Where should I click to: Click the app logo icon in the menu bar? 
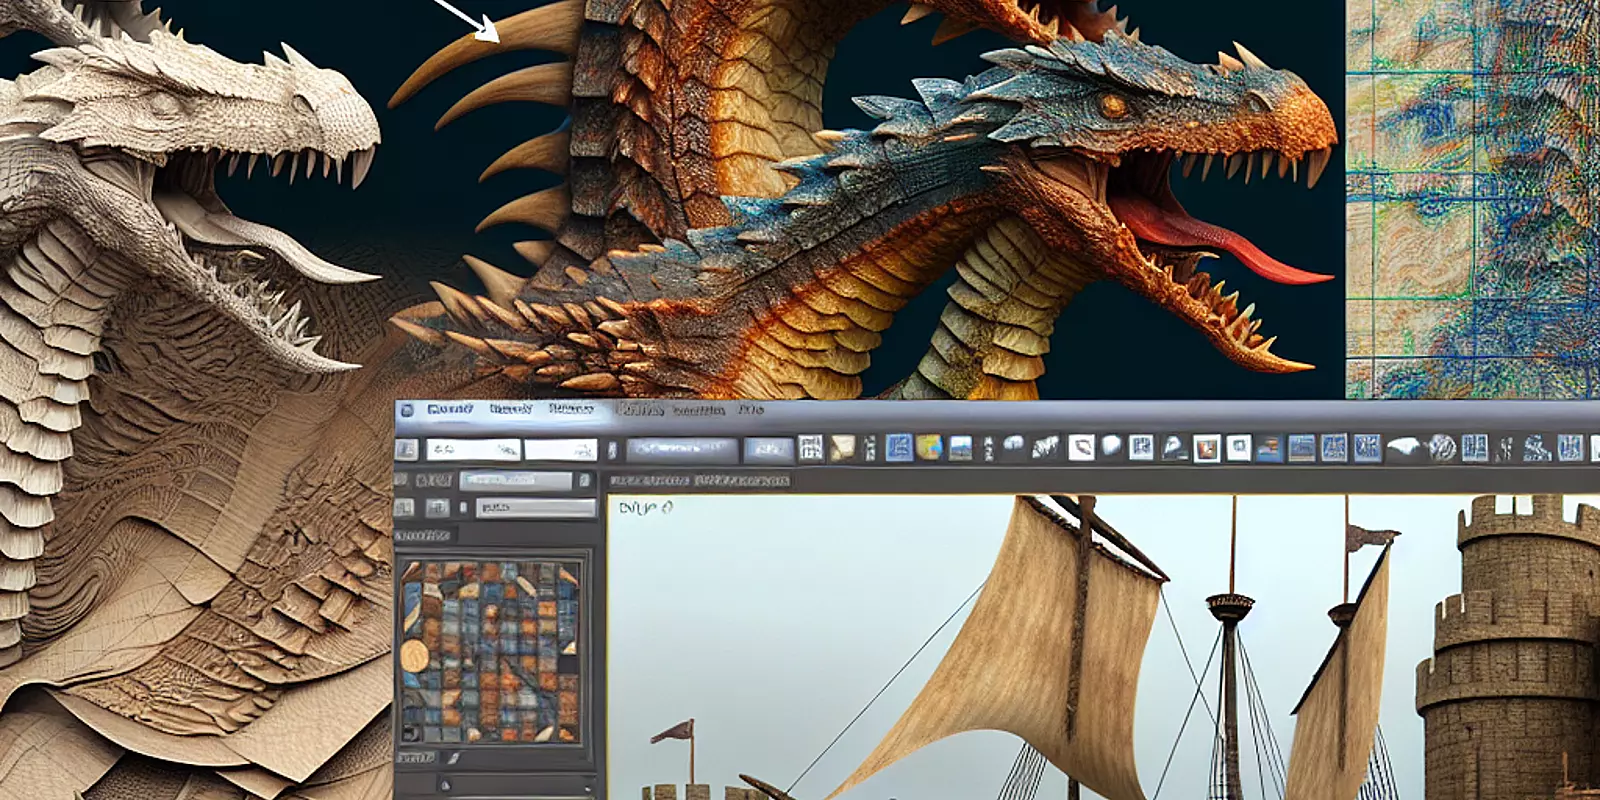click(x=405, y=410)
